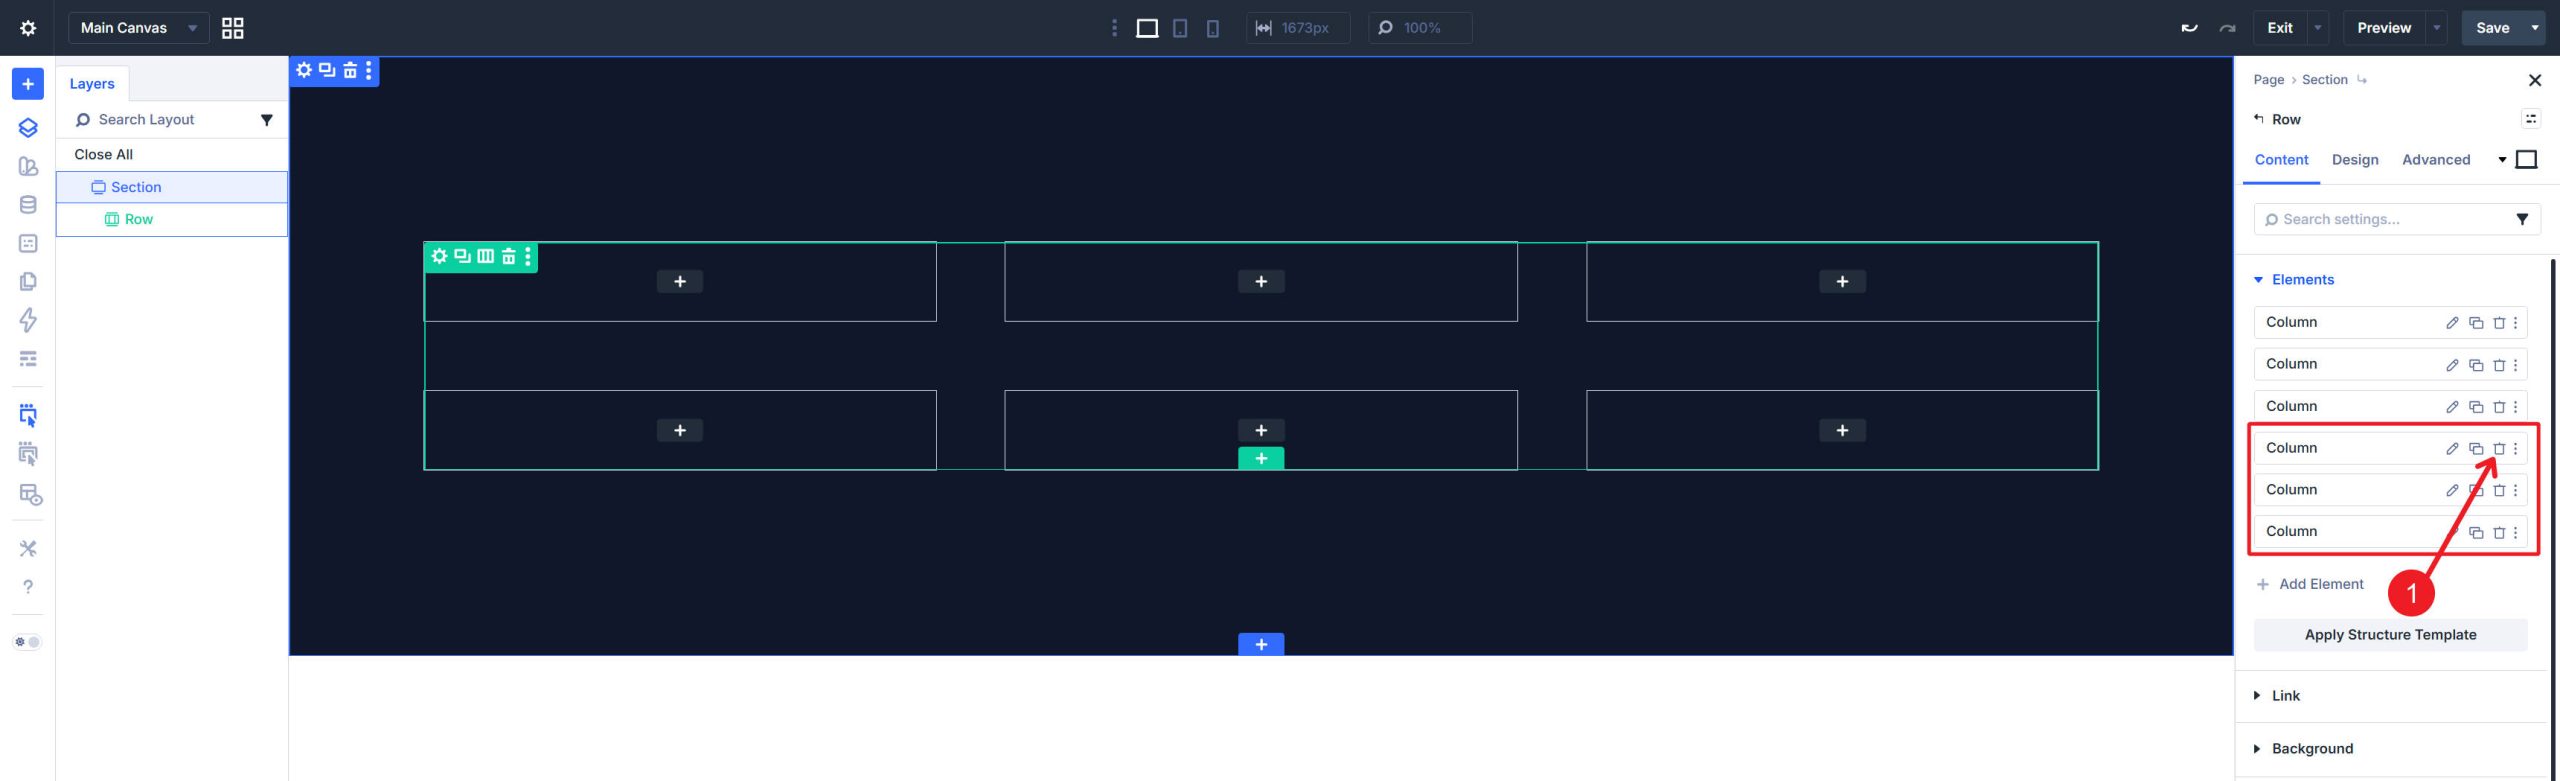Screen dimensions: 2560x781
Task: Open Preview button dropdown arrow
Action: pyautogui.click(x=2437, y=28)
